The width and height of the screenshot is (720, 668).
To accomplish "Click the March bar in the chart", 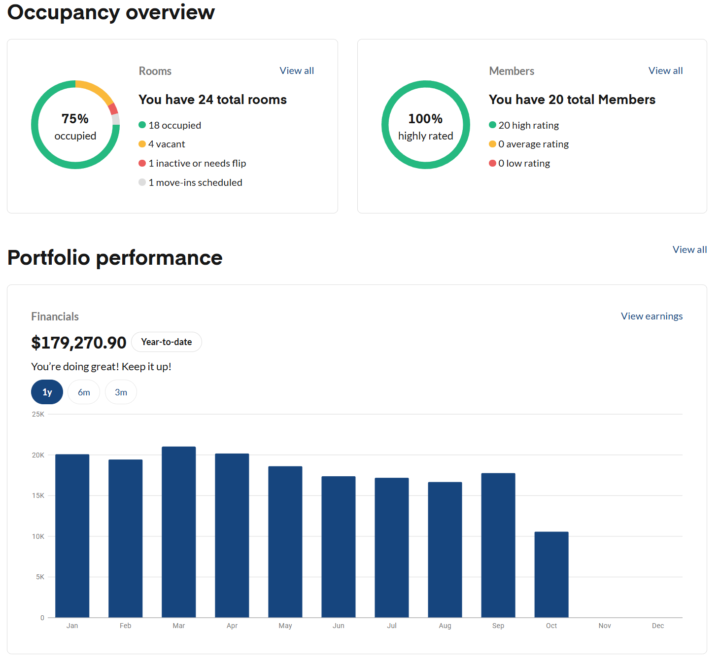I will pos(179,532).
